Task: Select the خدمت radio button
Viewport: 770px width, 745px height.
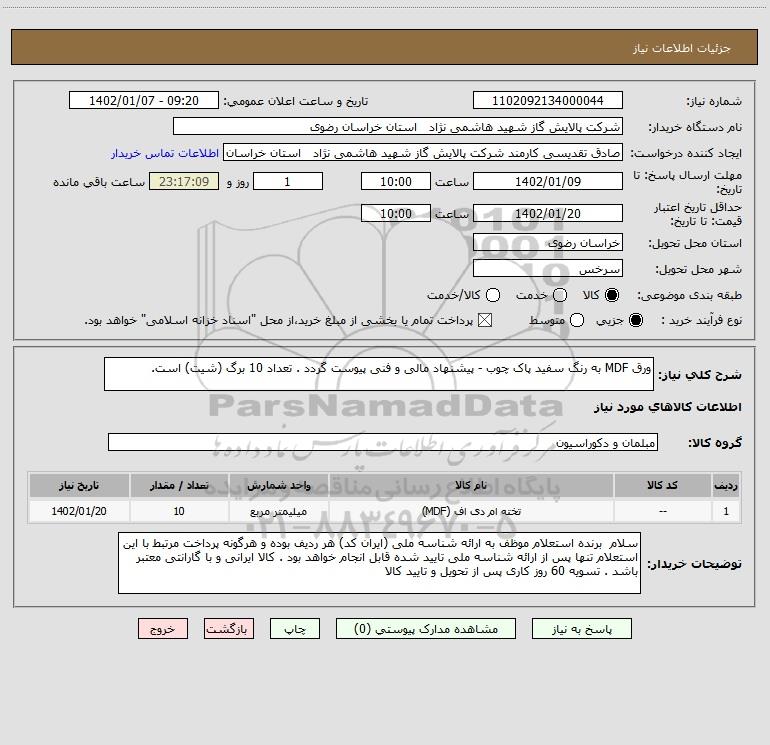Action: [x=560, y=295]
